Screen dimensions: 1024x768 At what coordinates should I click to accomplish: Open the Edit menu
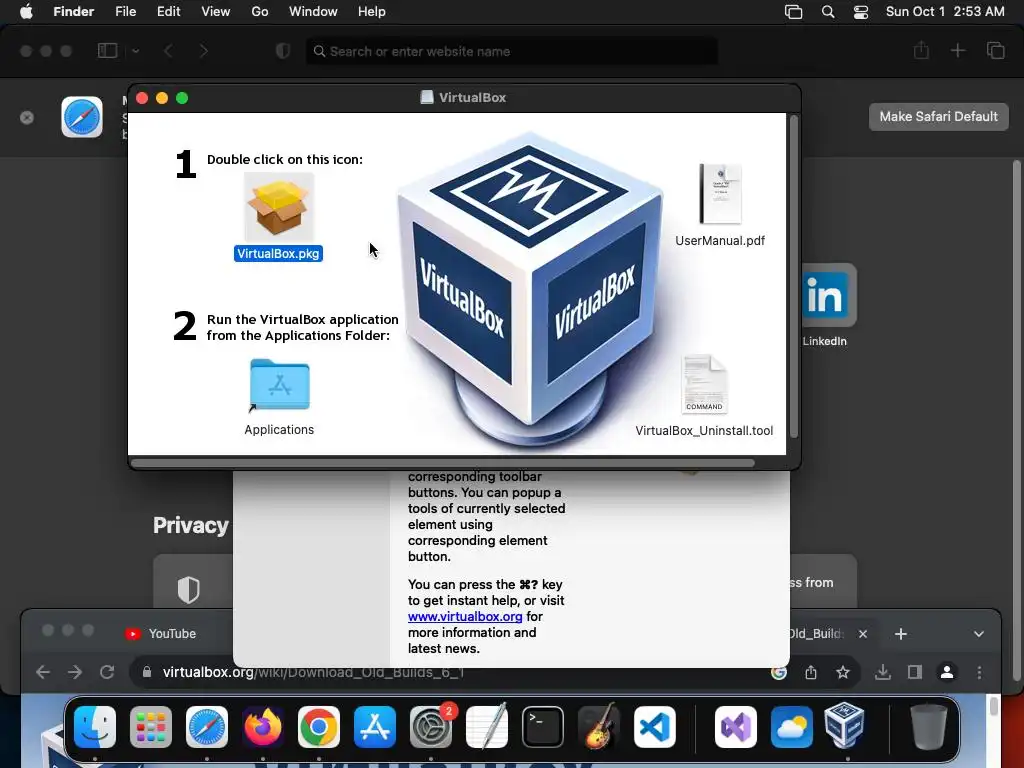[168, 12]
